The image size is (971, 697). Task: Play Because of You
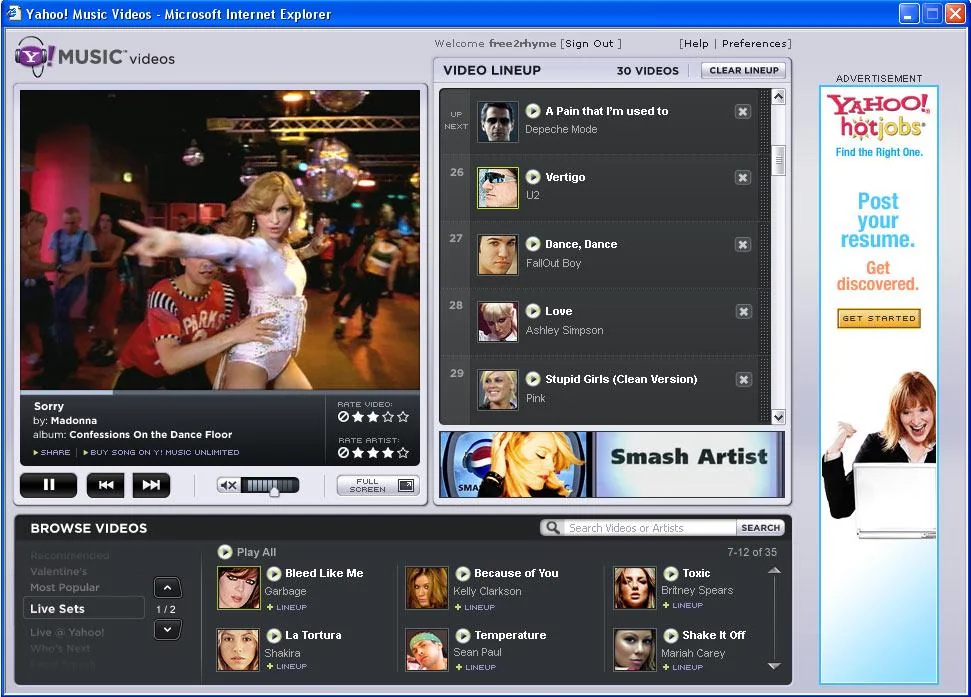tap(463, 573)
